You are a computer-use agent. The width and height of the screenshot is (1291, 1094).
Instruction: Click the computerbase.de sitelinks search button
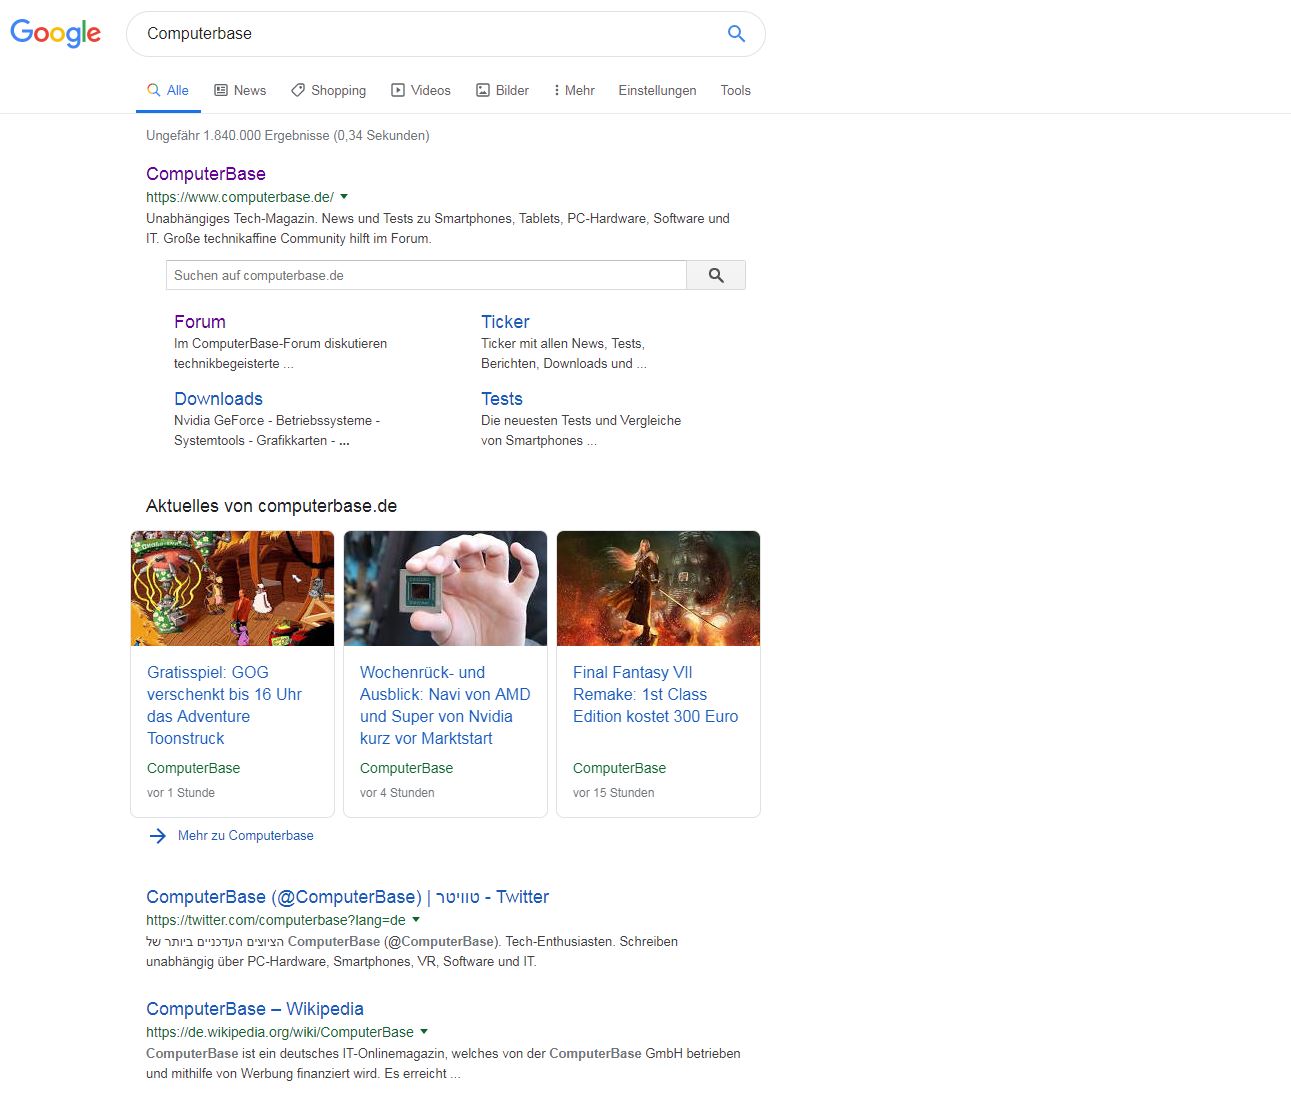click(716, 275)
